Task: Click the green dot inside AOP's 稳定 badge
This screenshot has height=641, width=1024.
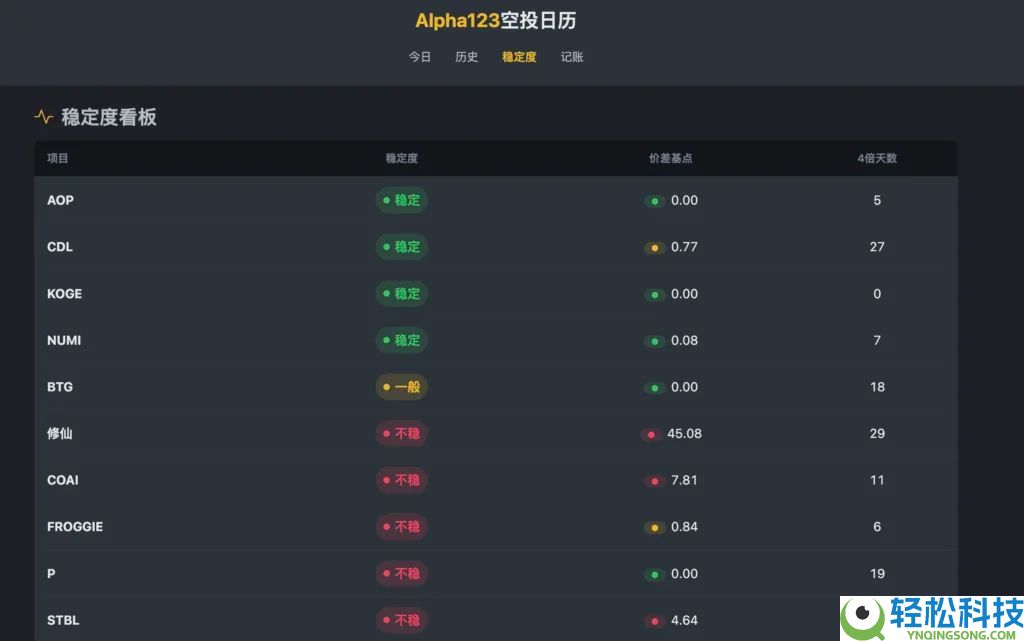Action: point(386,200)
